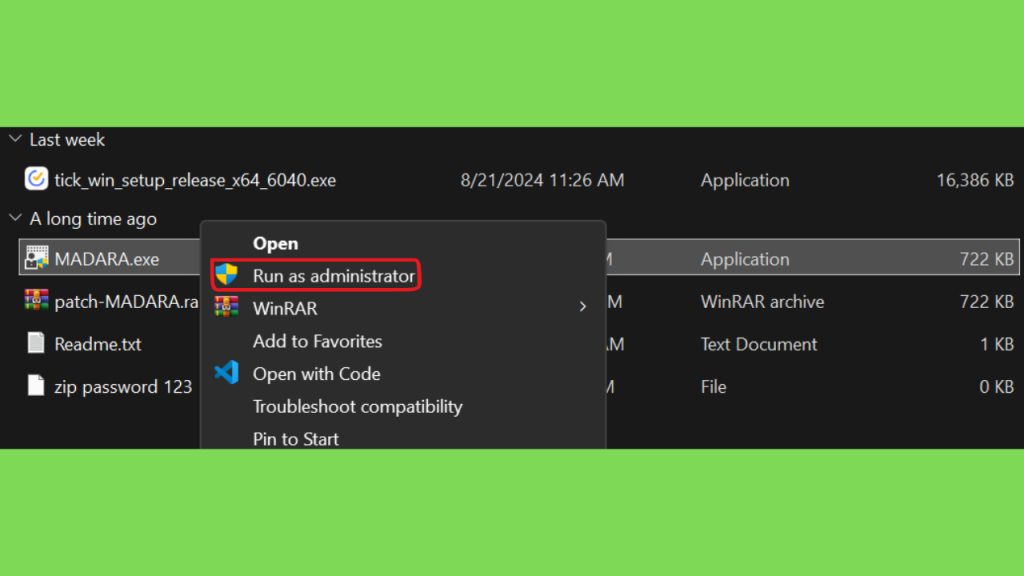Click the 'File' type cell
1024x576 pixels.
[x=713, y=387]
